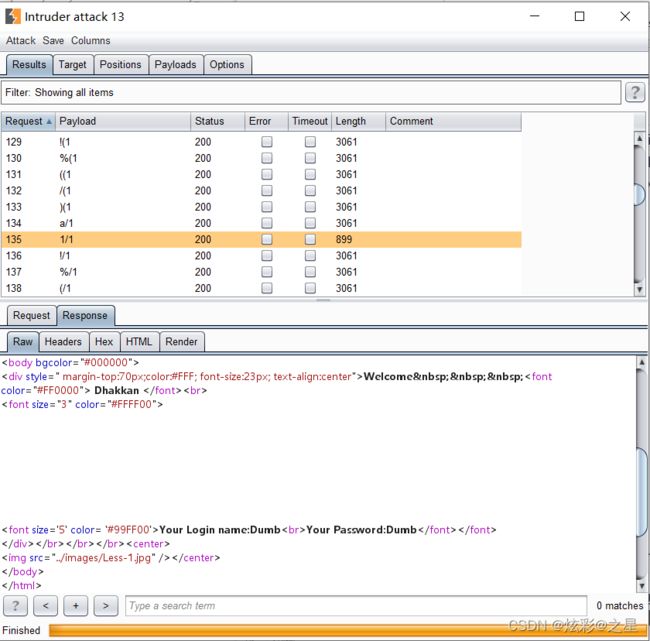Switch to the Target tab
Image resolution: width=650 pixels, height=641 pixels.
pyautogui.click(x=73, y=65)
